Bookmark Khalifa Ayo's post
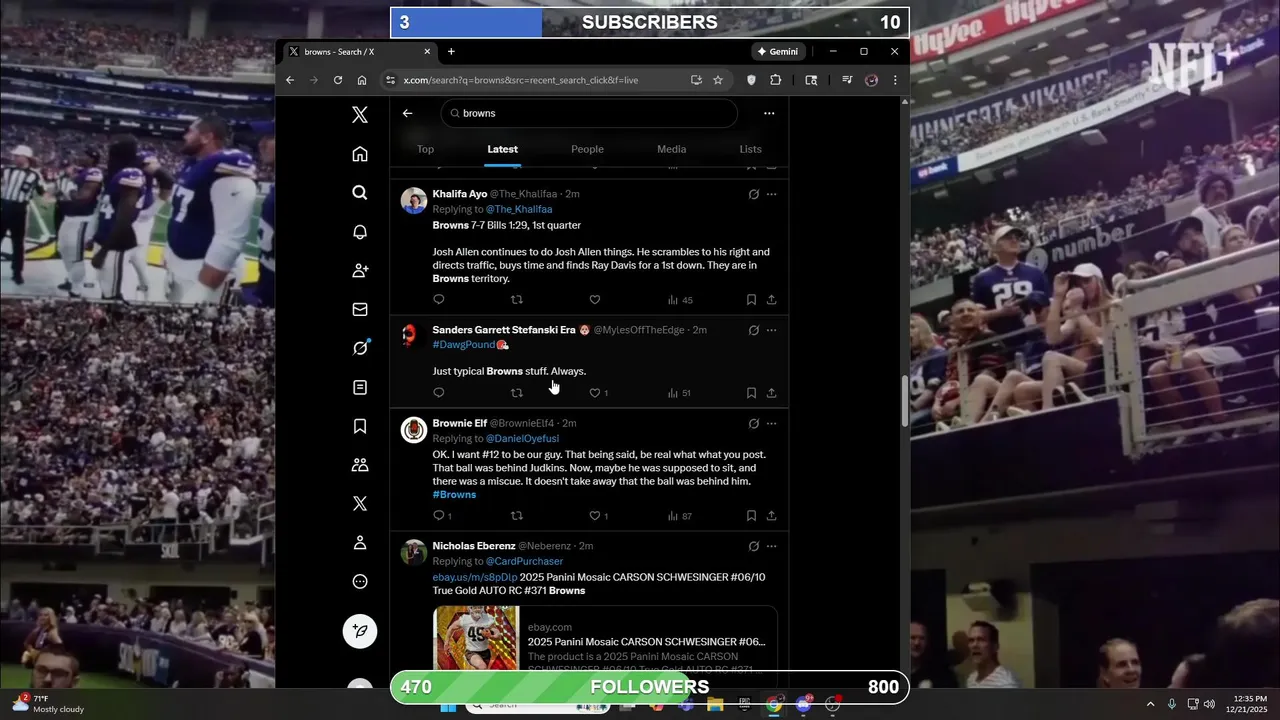The image size is (1280, 720). (x=751, y=299)
